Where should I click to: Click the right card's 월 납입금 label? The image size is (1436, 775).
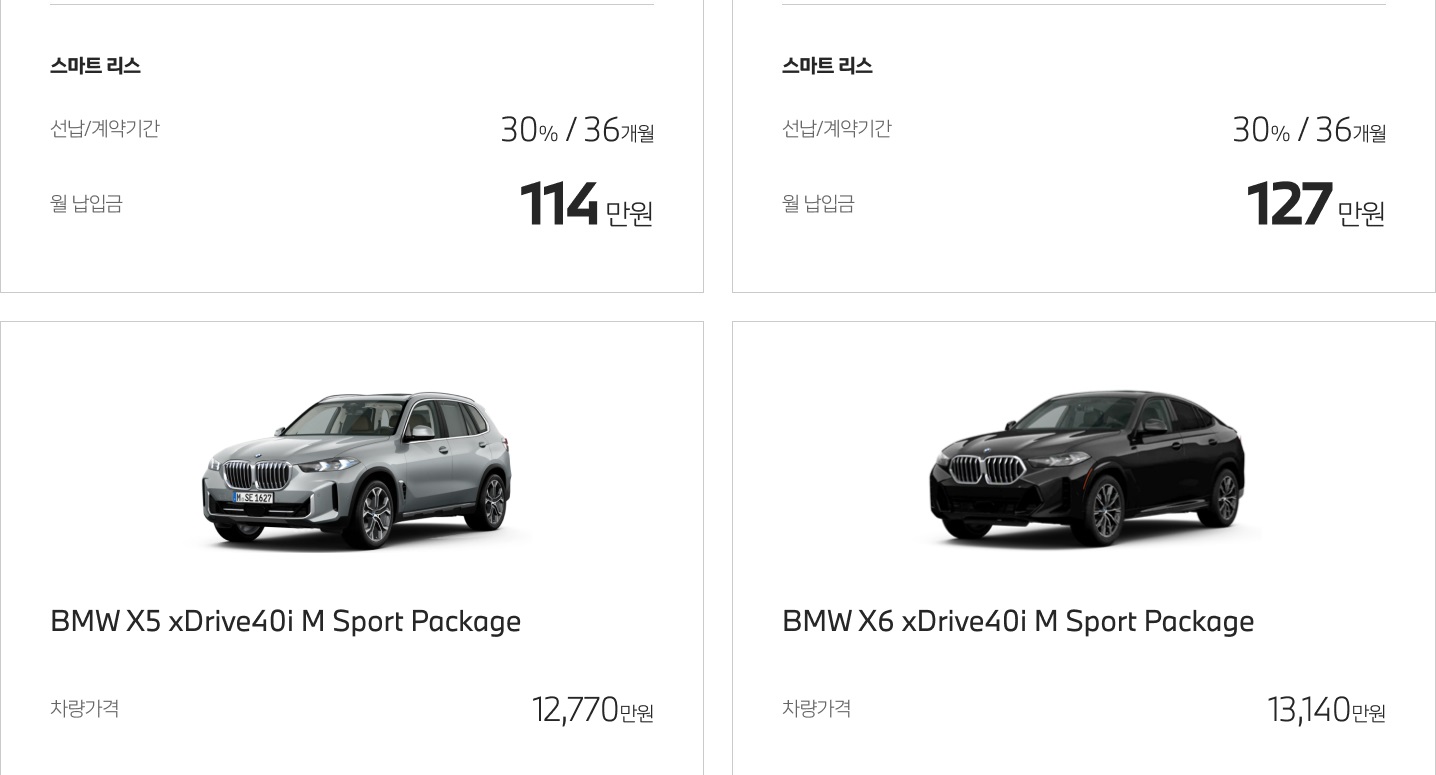tap(818, 204)
